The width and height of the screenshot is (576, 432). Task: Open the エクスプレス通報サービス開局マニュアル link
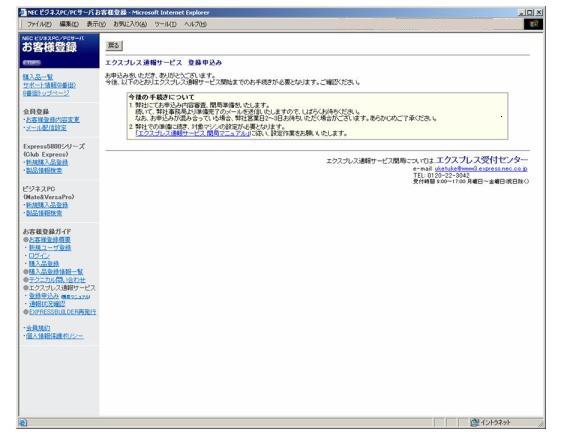pos(193,133)
